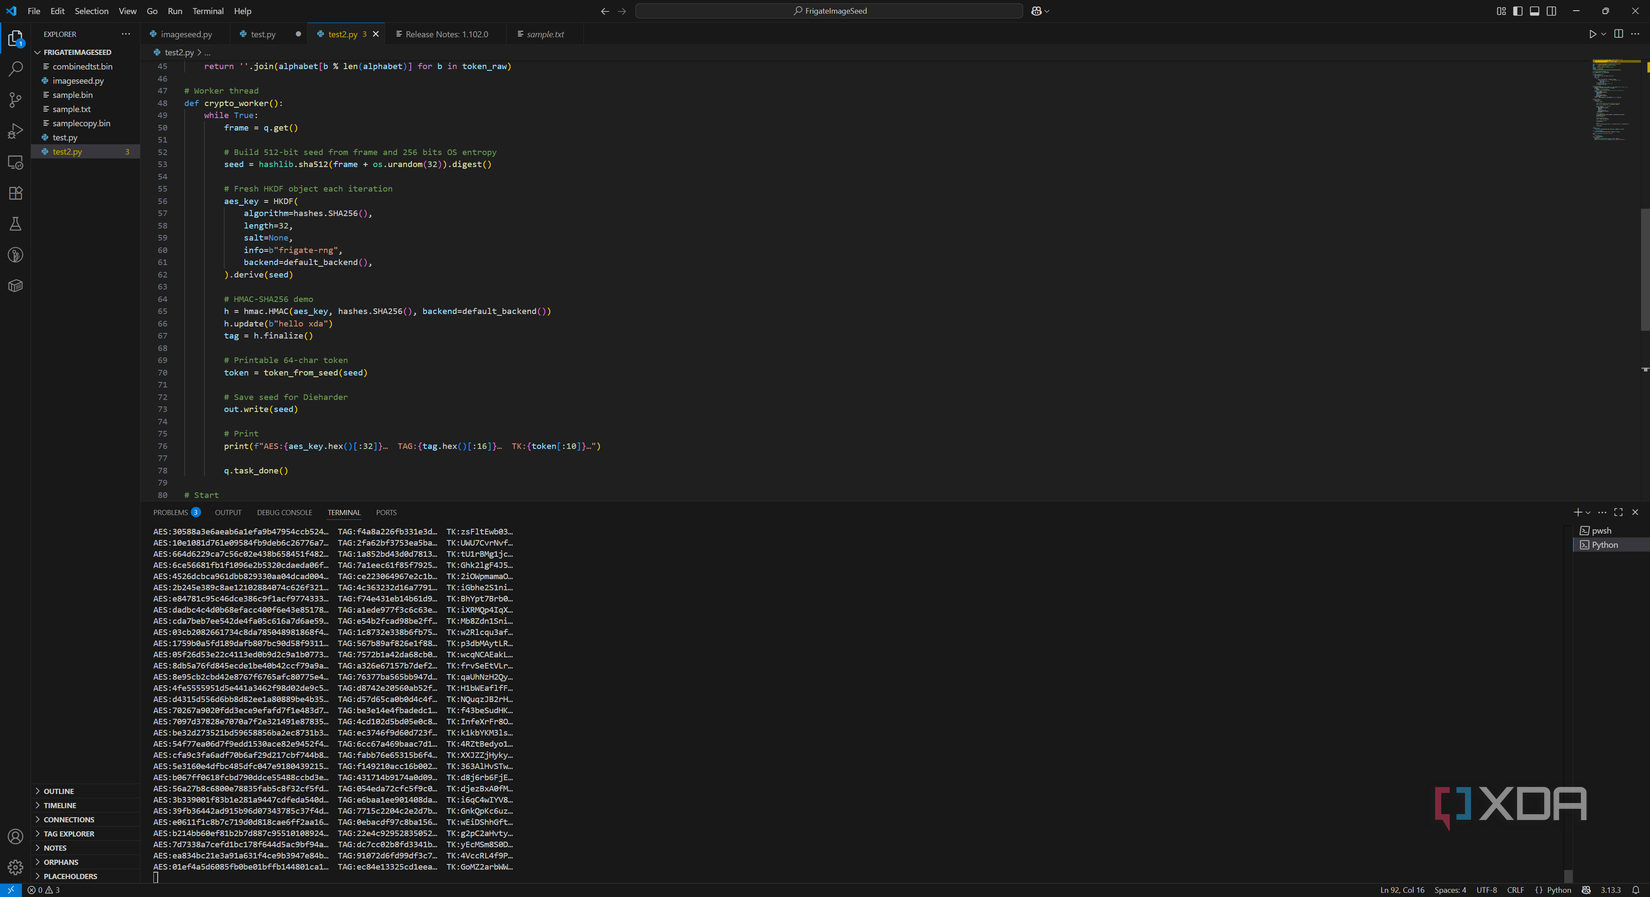Toggle the bottom panel visibility
This screenshot has width=1650, height=897.
click(x=1535, y=11)
